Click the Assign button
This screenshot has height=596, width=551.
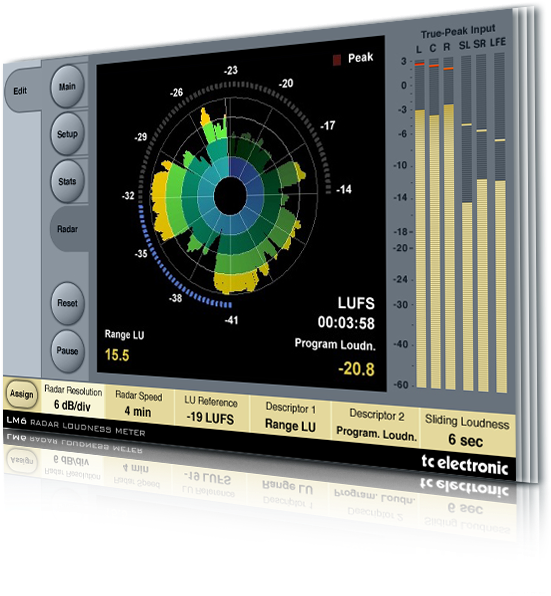pyautogui.click(x=22, y=394)
